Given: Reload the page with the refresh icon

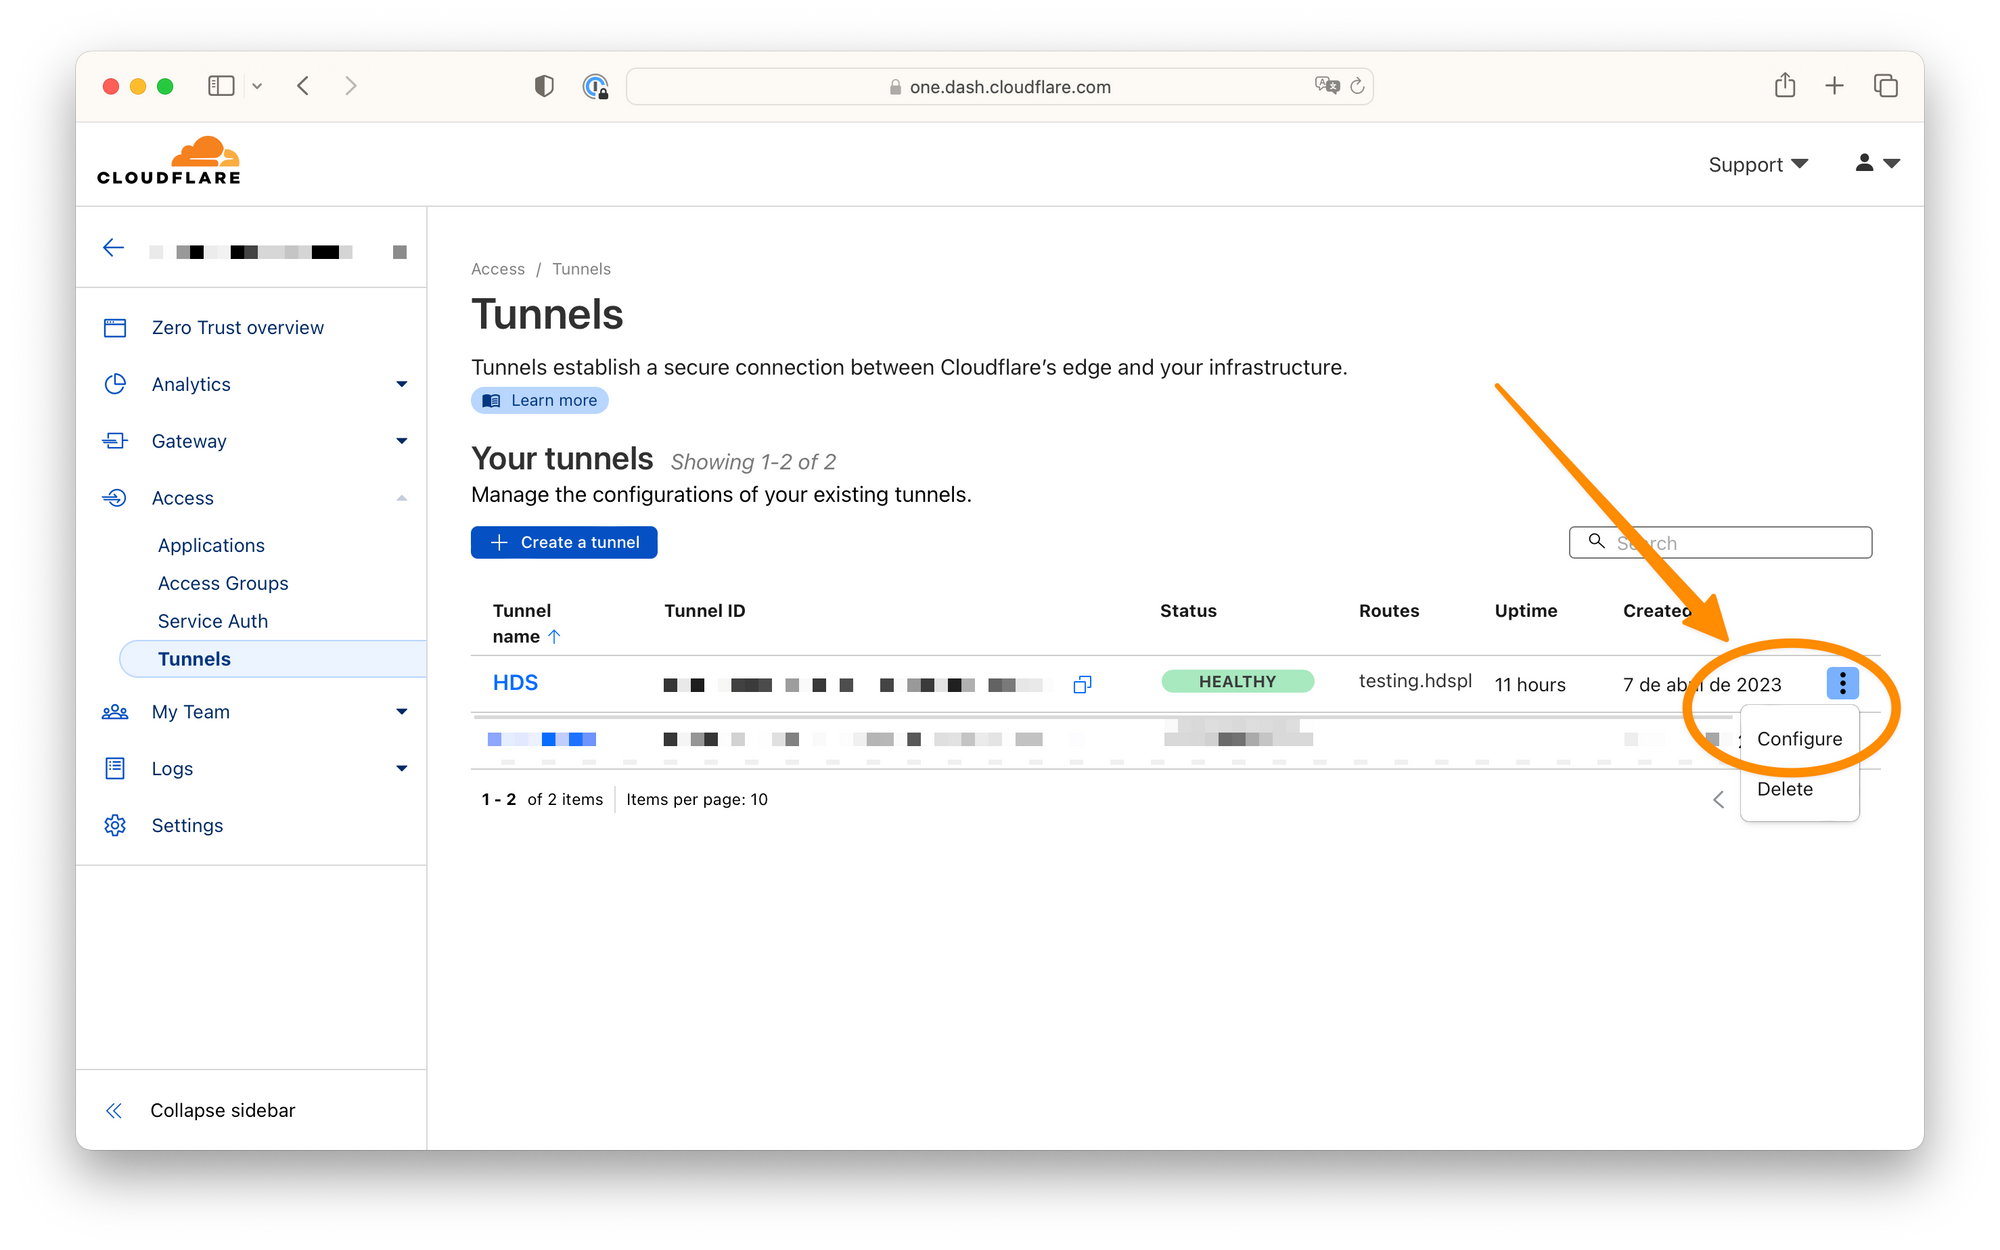Looking at the screenshot, I should click(1357, 86).
